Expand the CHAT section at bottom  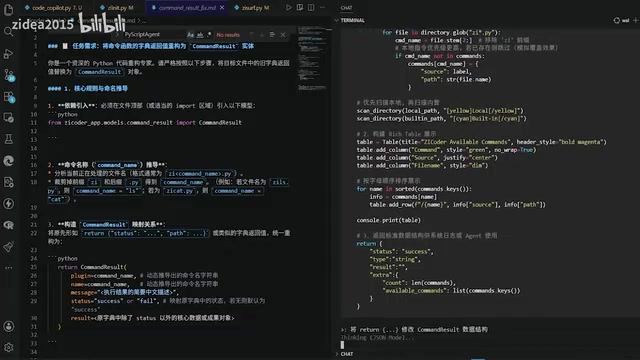click(x=336, y=354)
